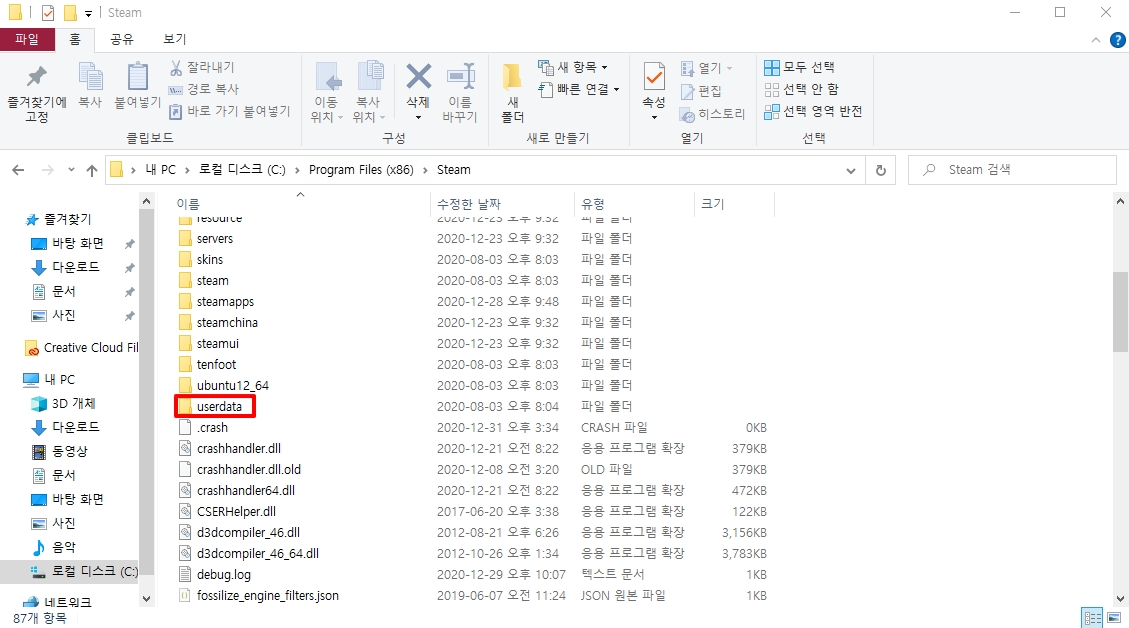Click Rename (이름 바꾸기) icon
Viewport: 1129px width, 628px height.
(460, 76)
